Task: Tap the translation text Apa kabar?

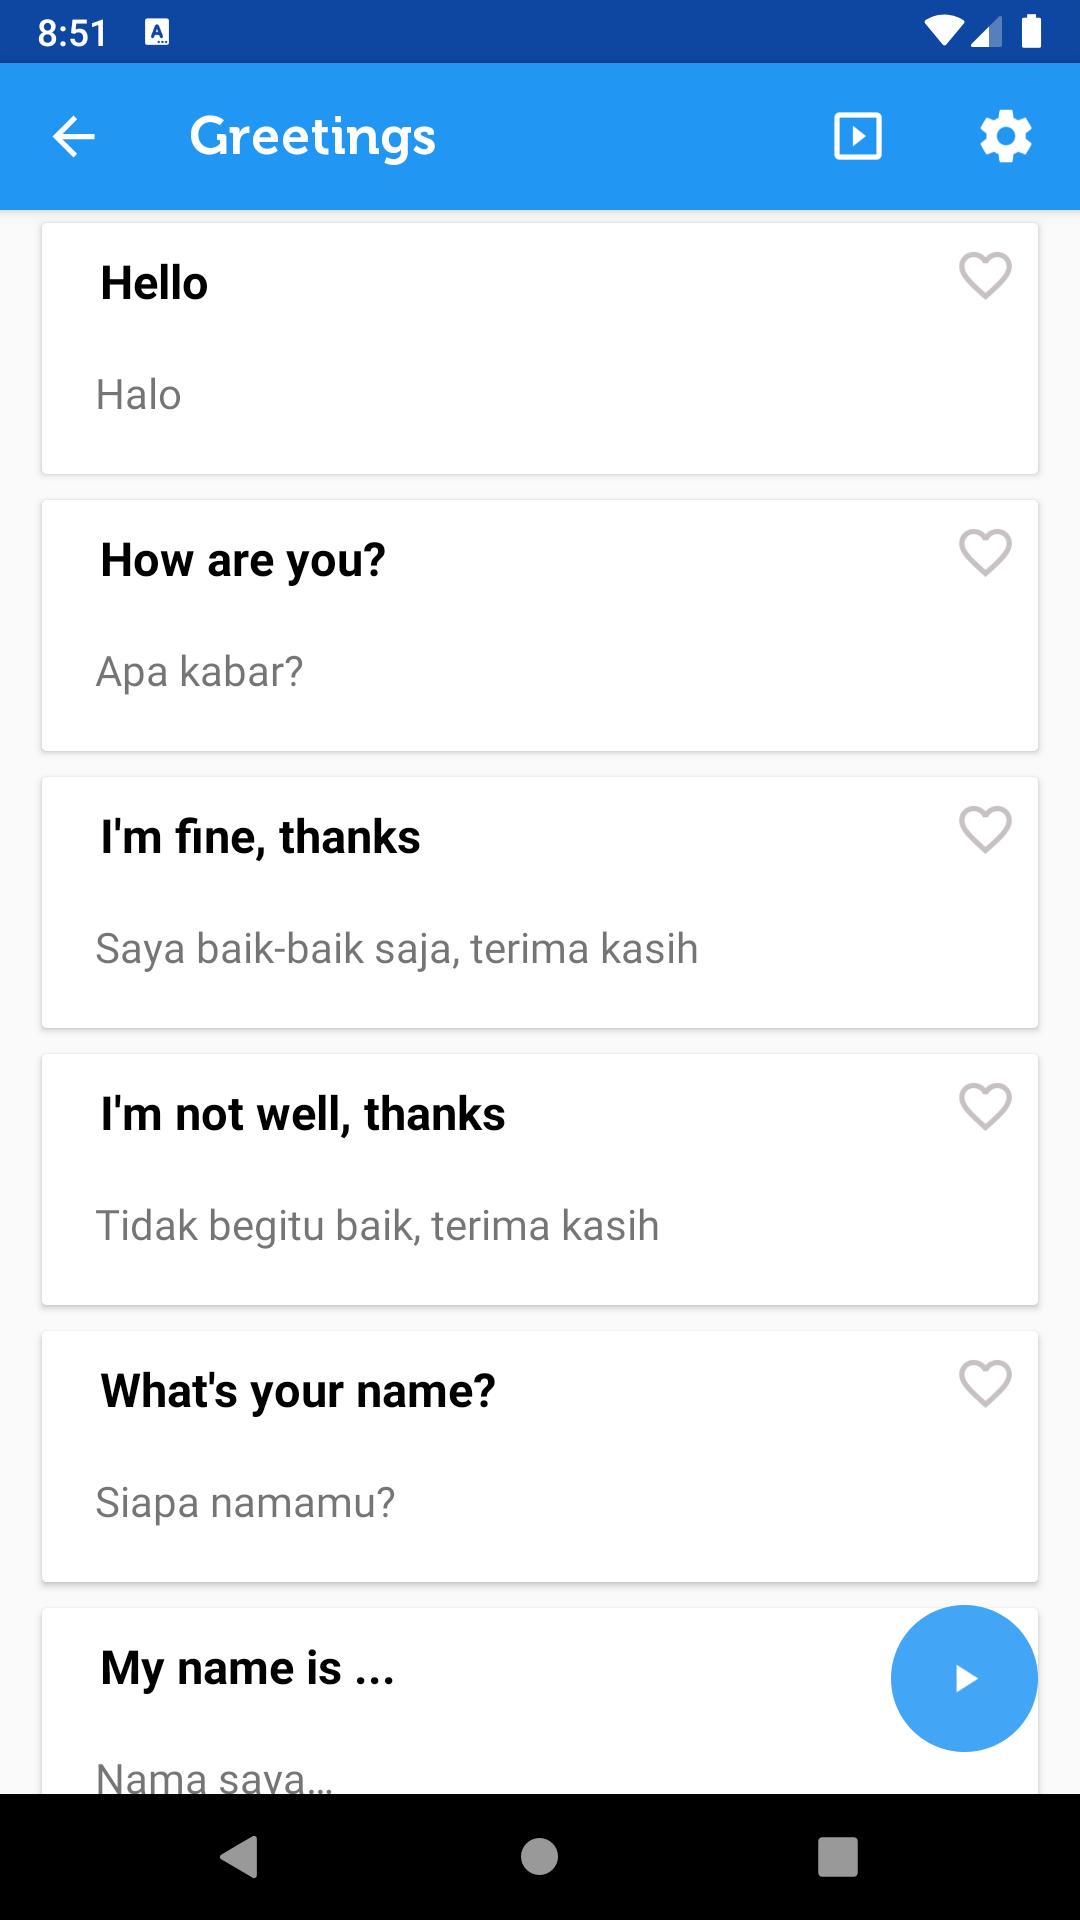Action: [199, 672]
